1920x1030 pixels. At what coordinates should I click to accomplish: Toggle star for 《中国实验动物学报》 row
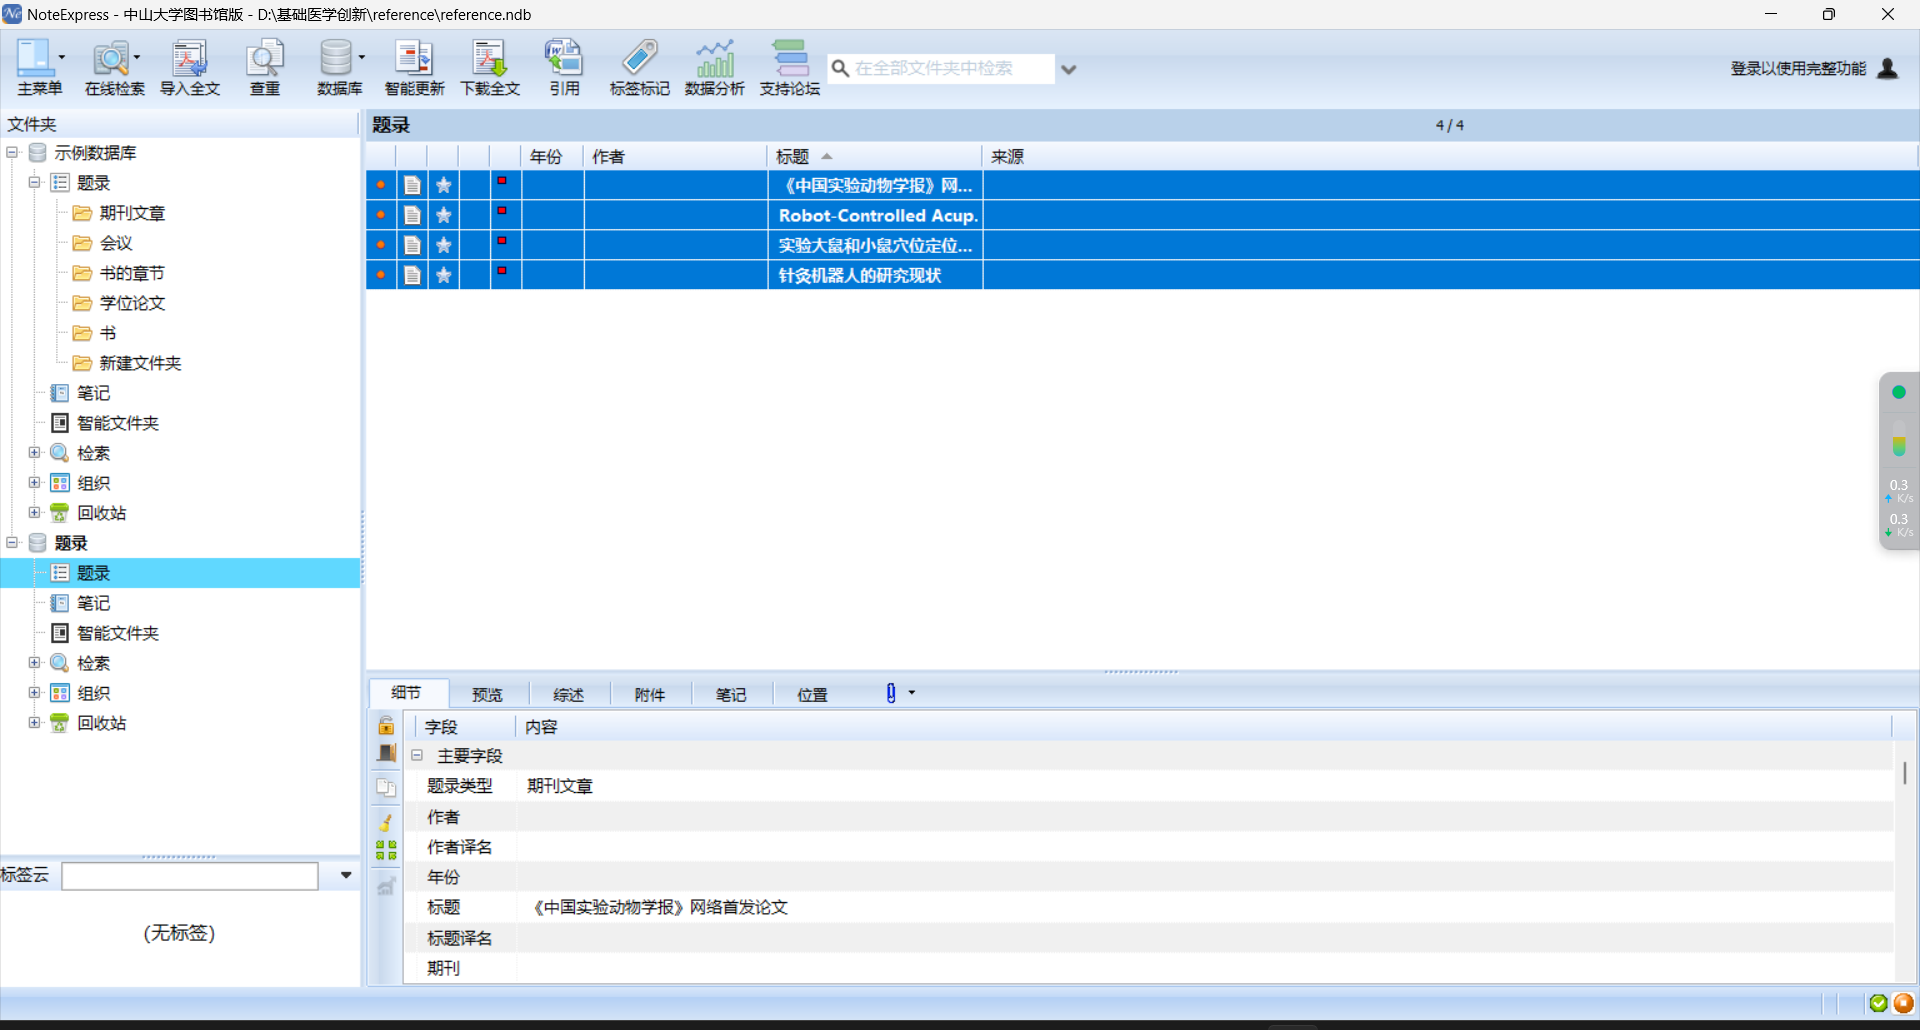(444, 185)
